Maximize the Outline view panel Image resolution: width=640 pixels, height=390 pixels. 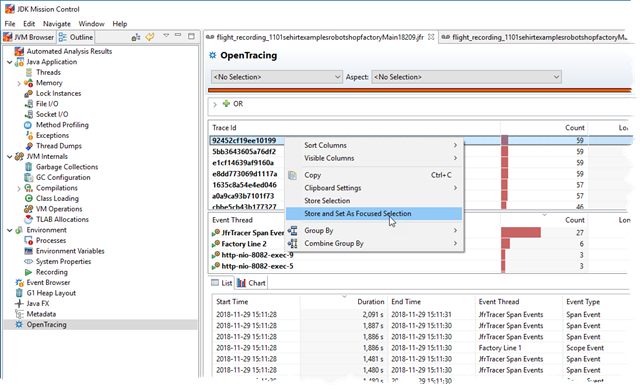click(x=191, y=36)
